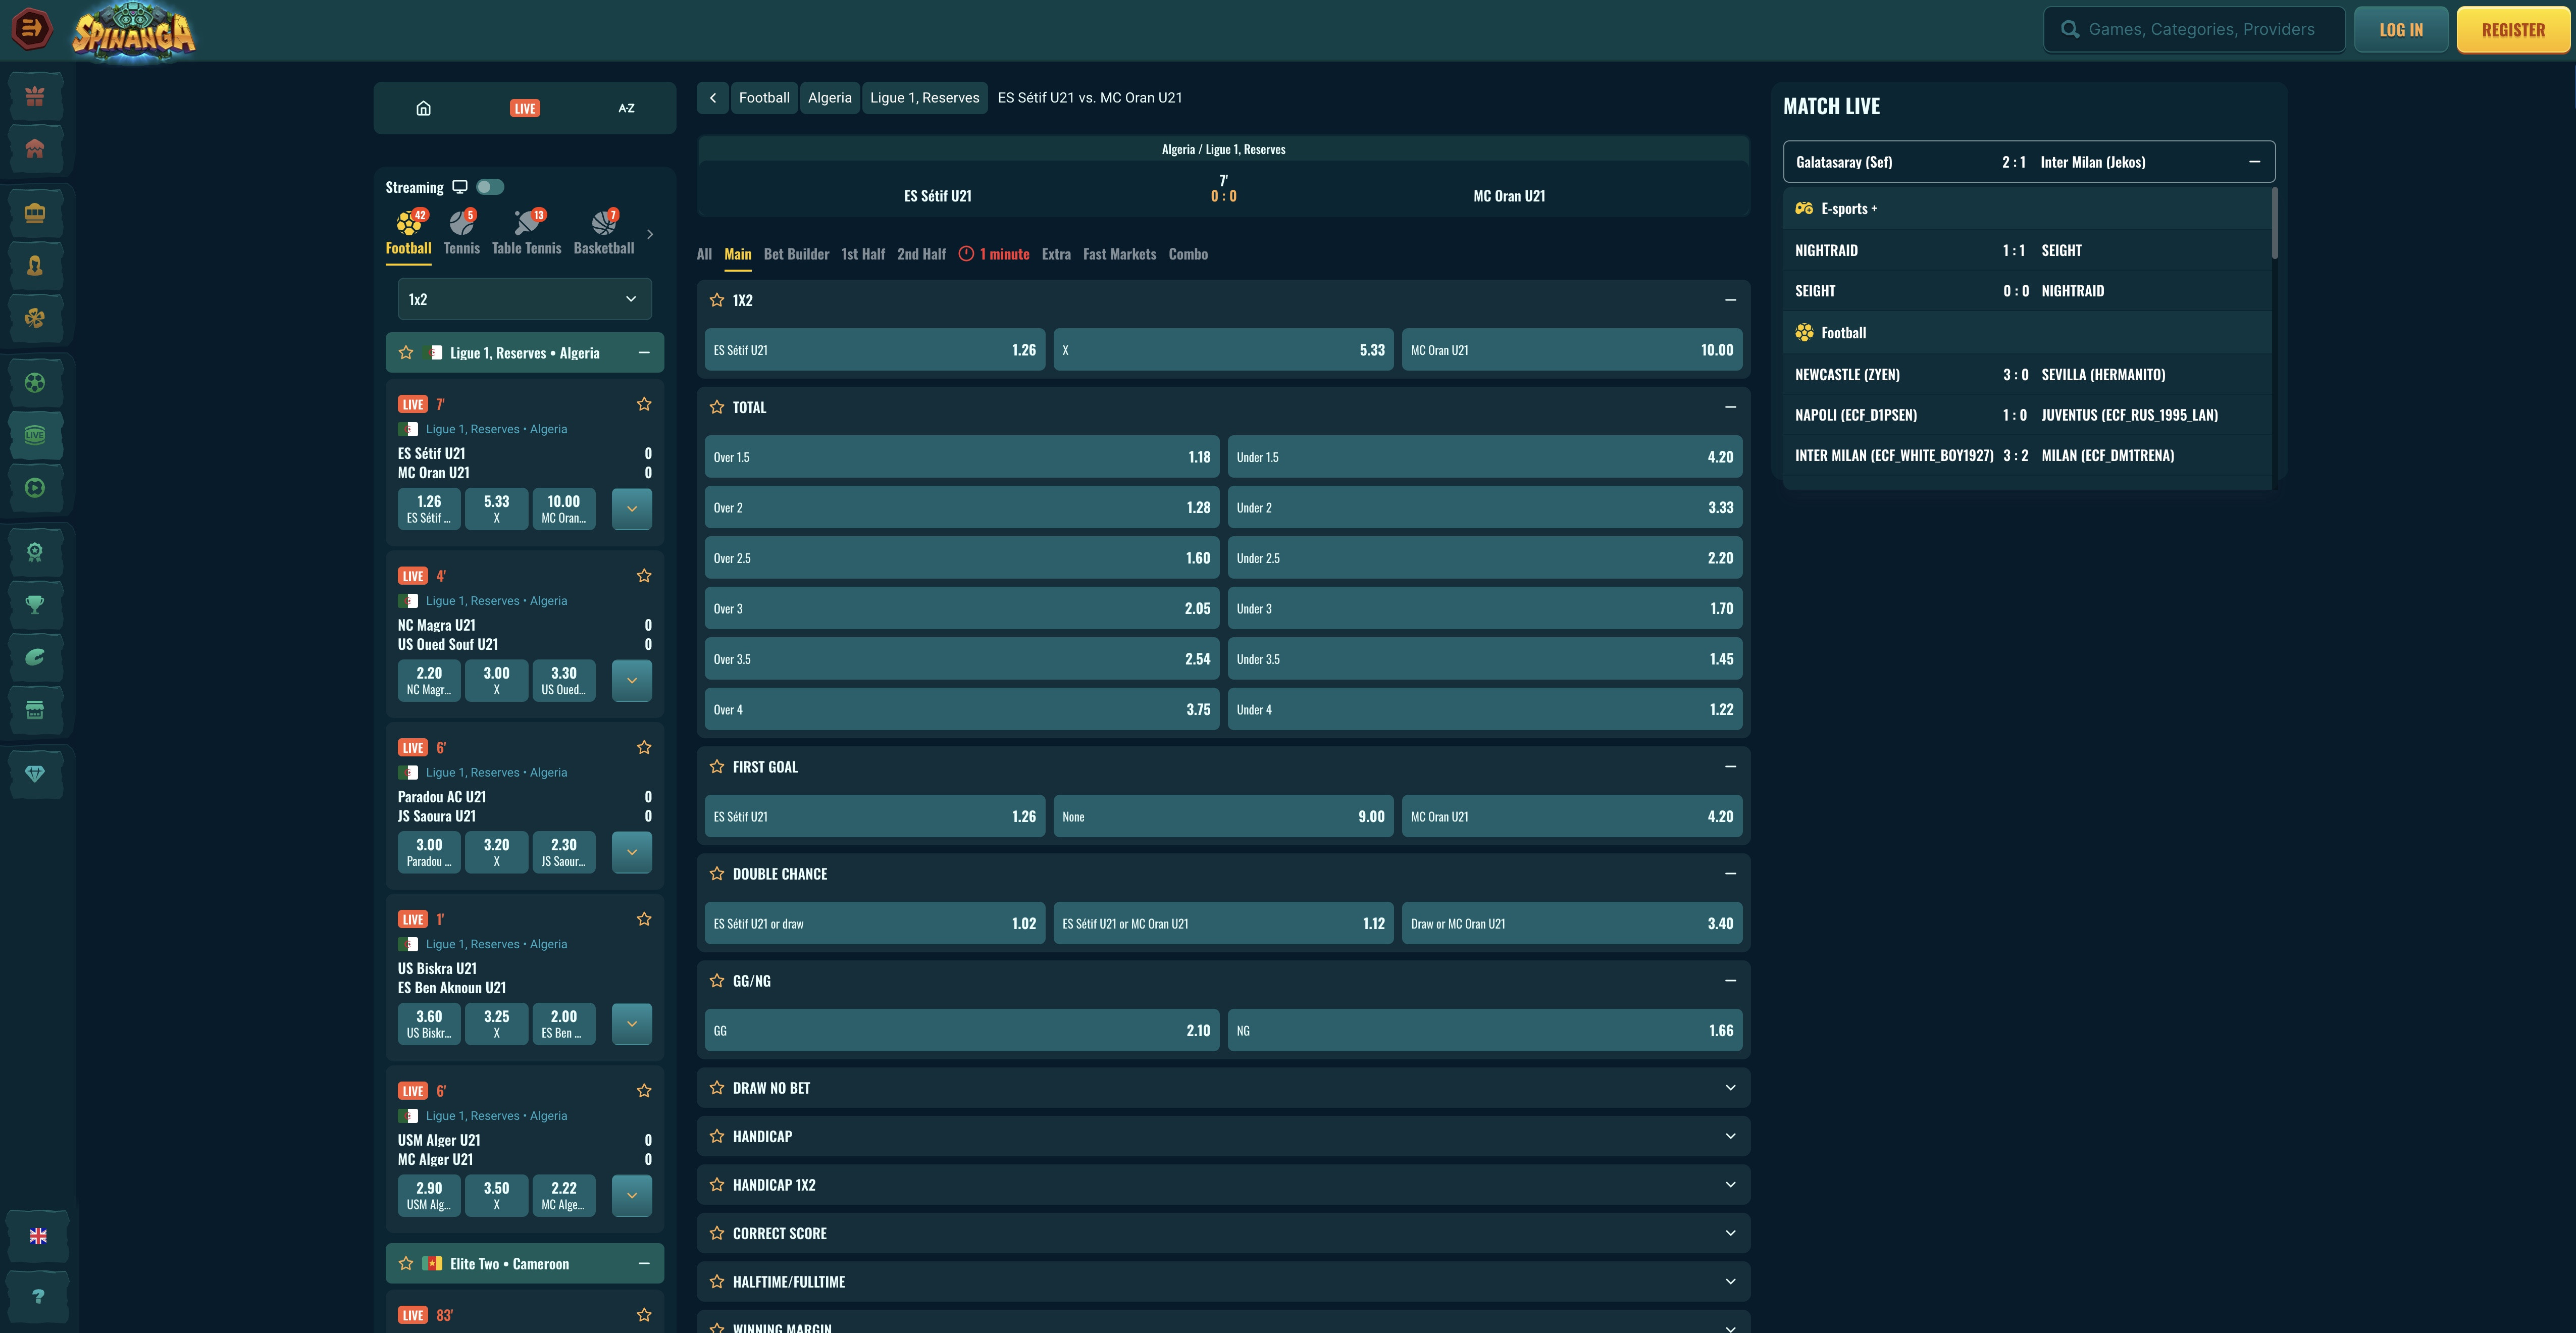
Task: Star the NC Magra U21 match
Action: click(x=644, y=576)
